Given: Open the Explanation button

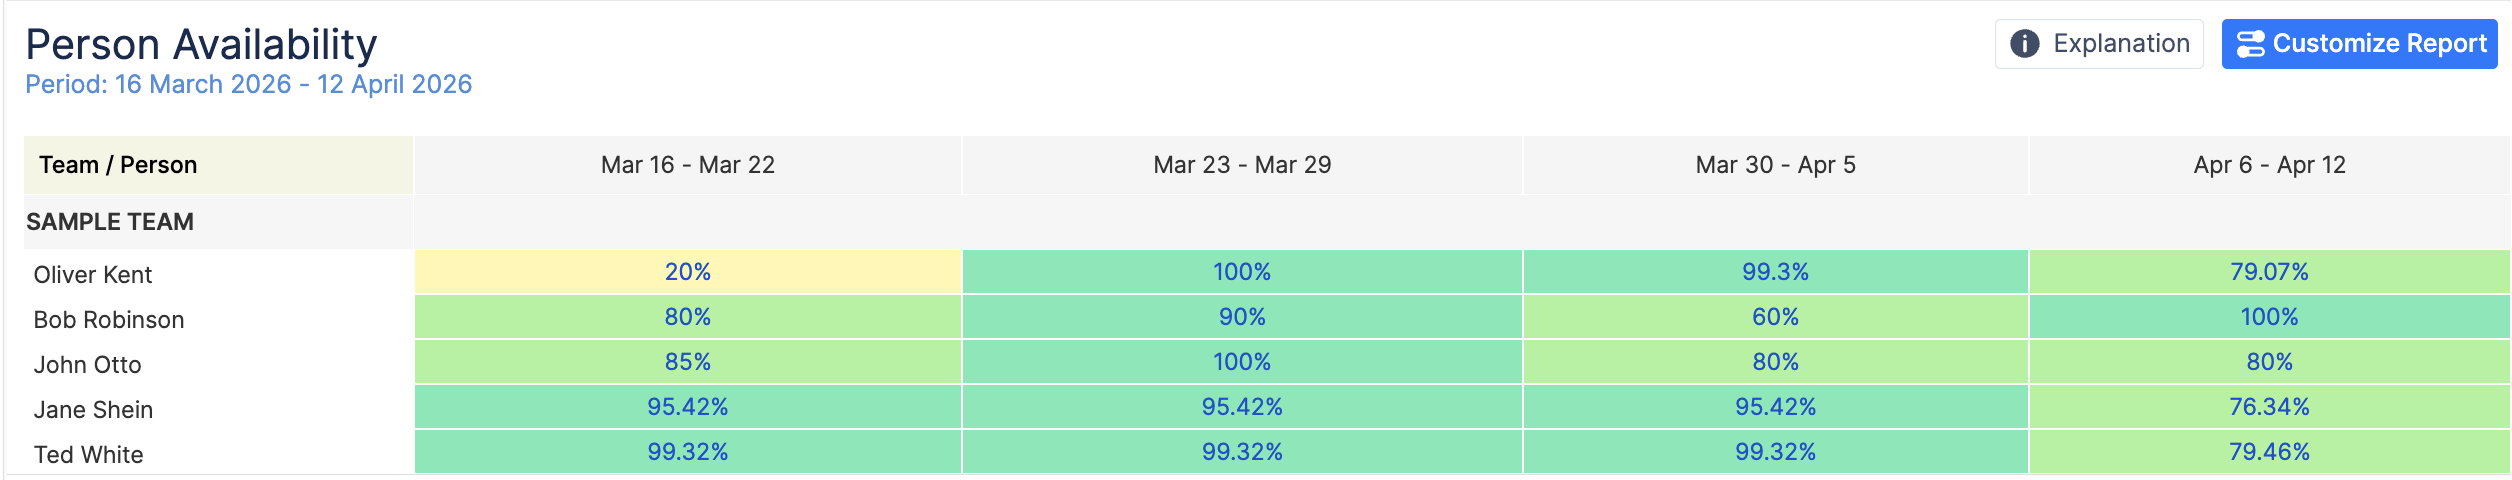Looking at the screenshot, I should 2099,44.
